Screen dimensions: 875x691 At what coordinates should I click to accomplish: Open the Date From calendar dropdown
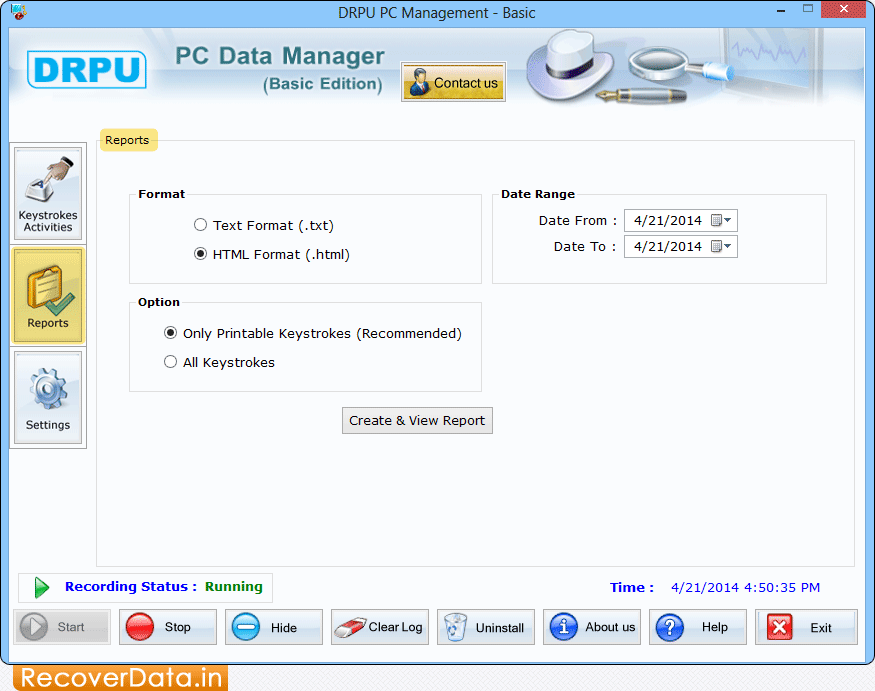click(x=721, y=220)
